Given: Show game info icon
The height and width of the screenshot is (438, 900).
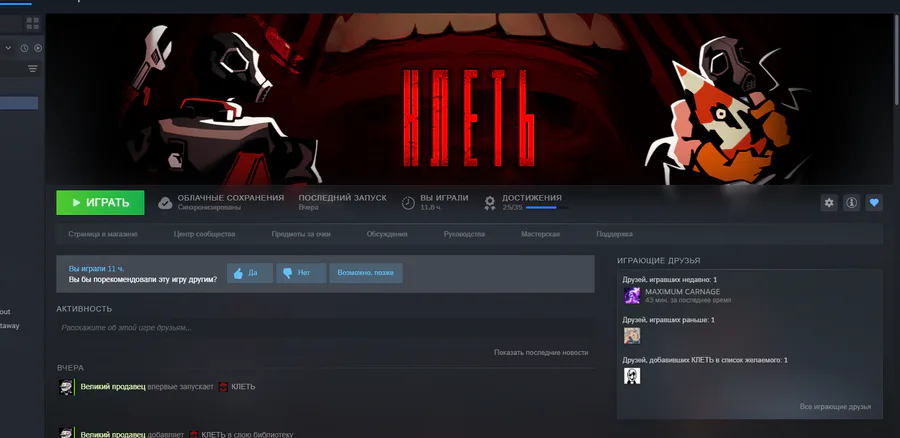Looking at the screenshot, I should (851, 203).
